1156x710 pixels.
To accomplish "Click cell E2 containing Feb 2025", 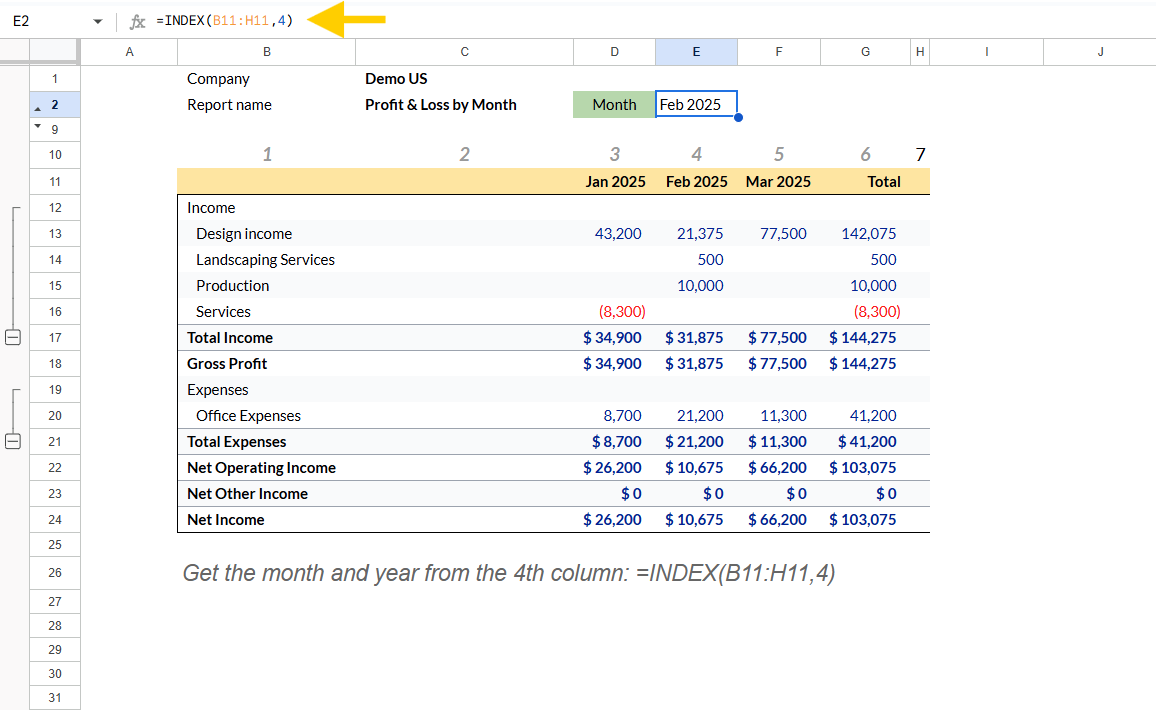I will (696, 105).
